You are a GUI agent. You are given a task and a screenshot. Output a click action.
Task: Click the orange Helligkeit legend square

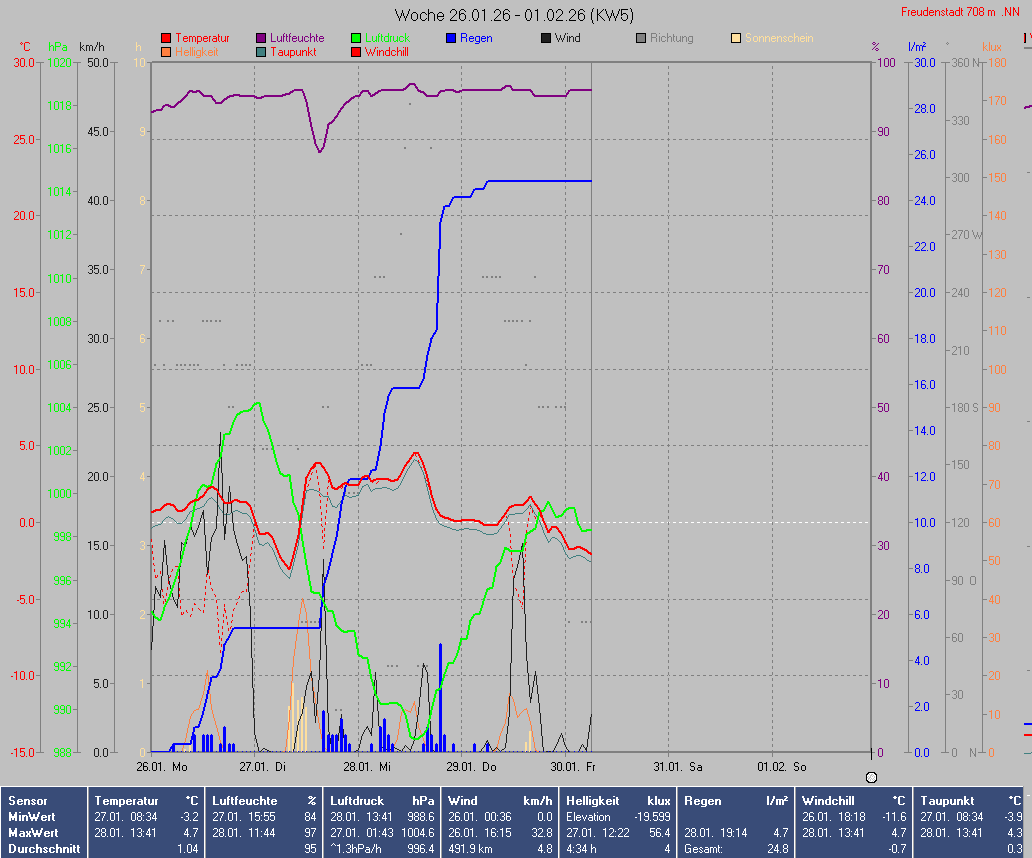(166, 52)
